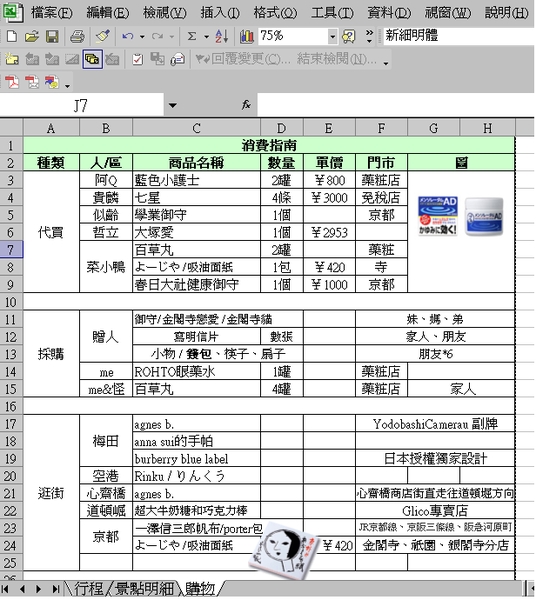Select the Yojiya face picture near row 24
This screenshot has height=600, width=536.
pyautogui.click(x=283, y=549)
